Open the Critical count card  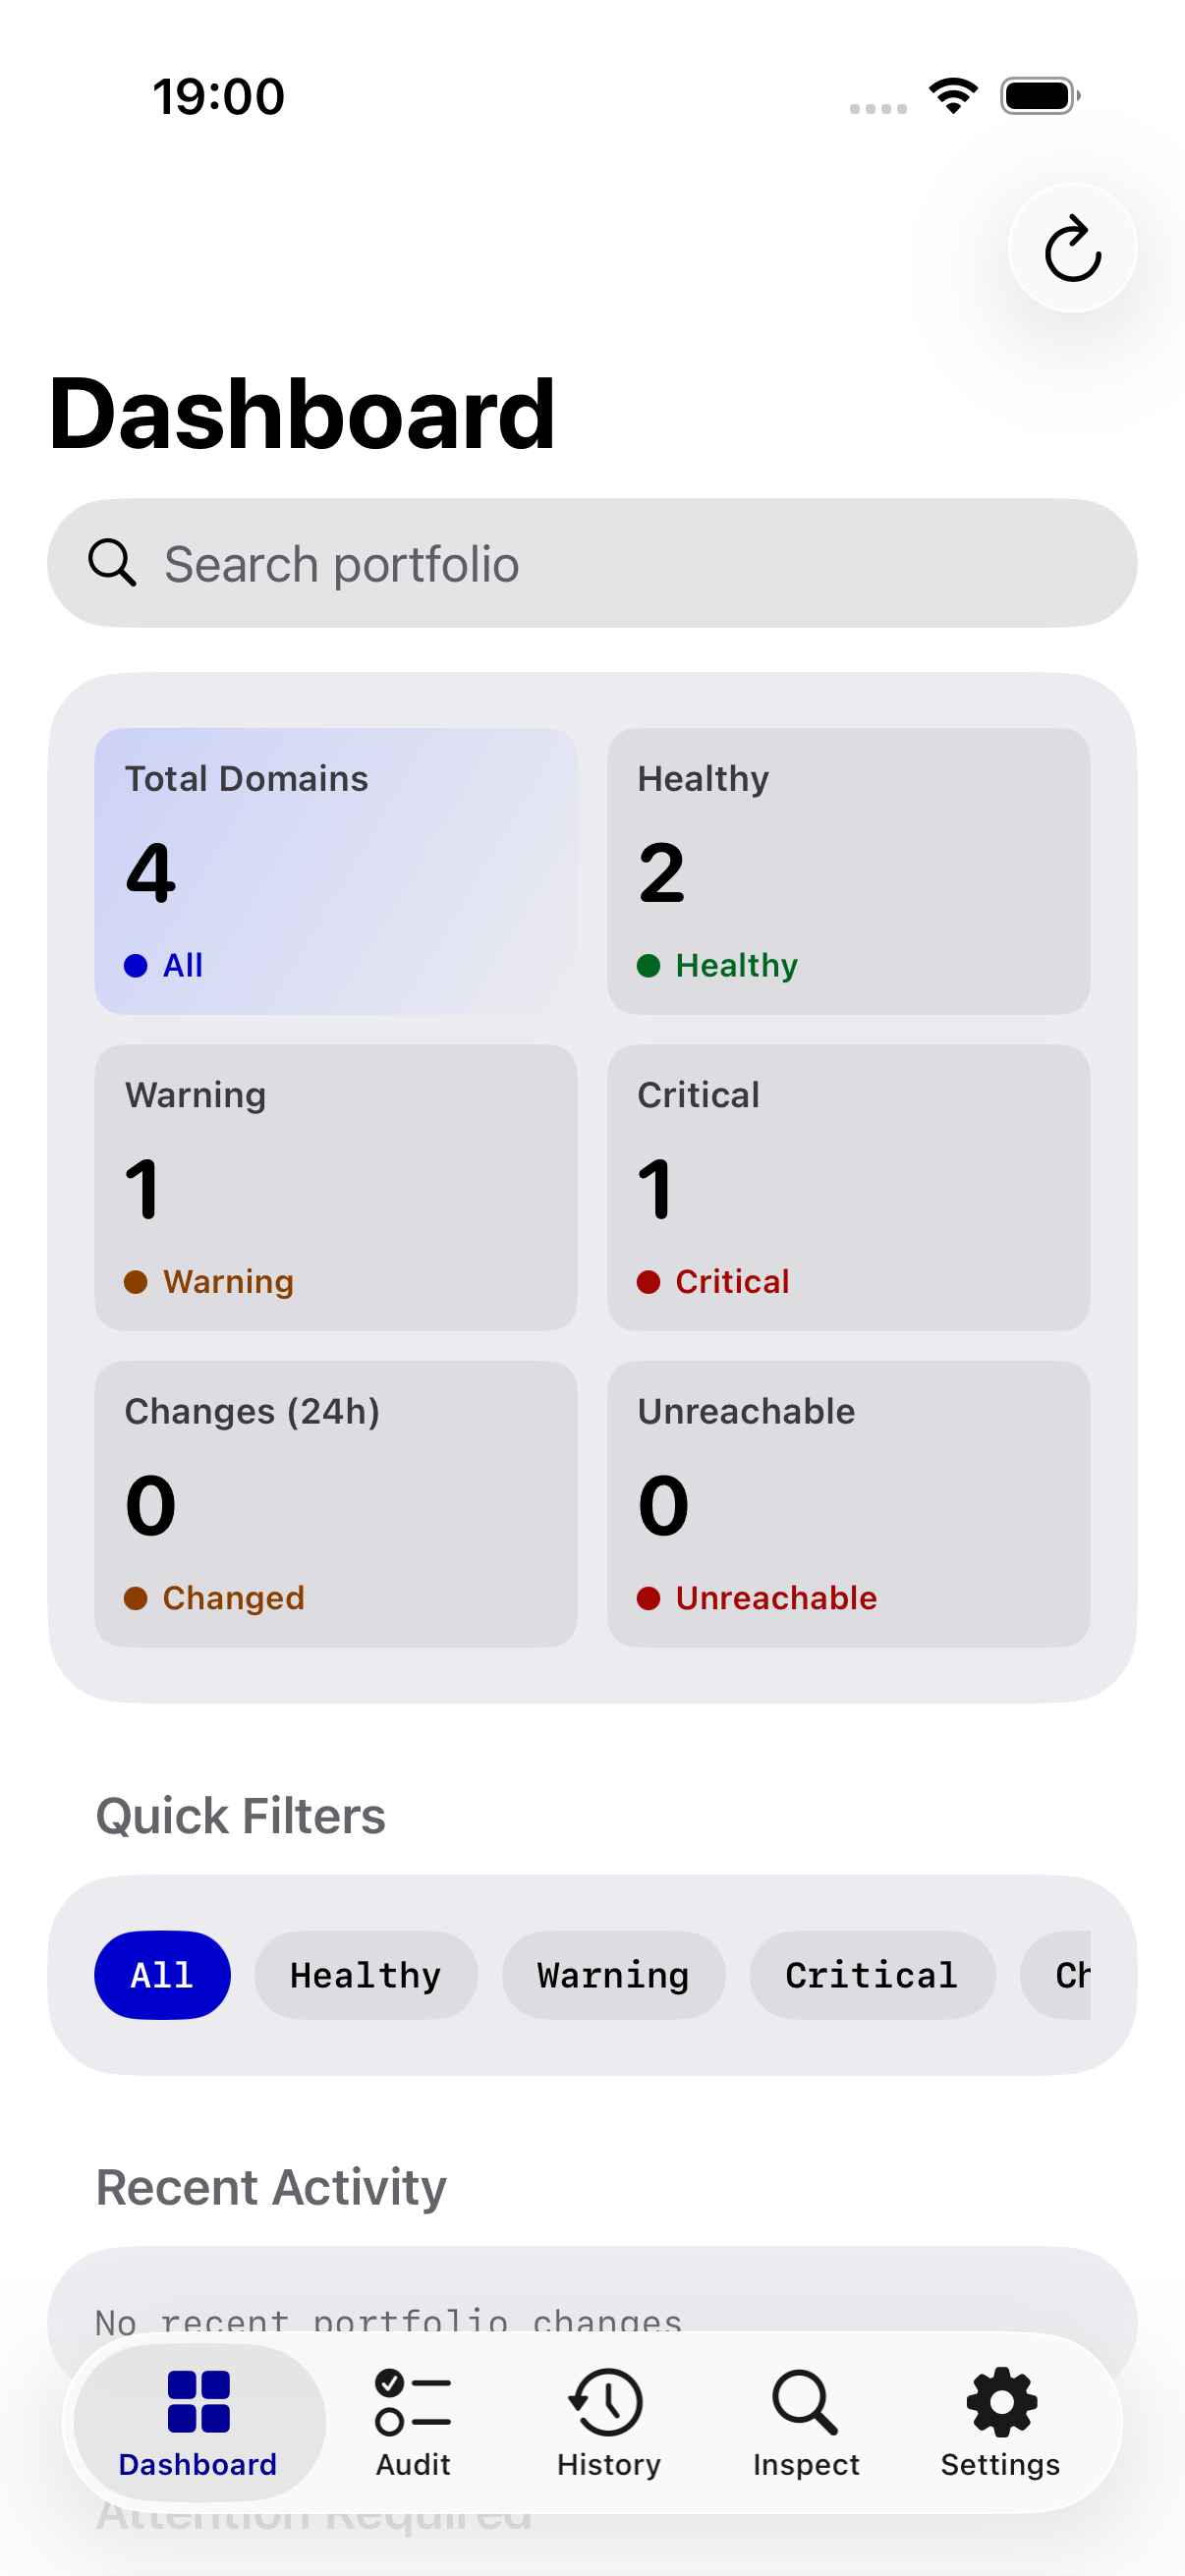click(x=848, y=1187)
